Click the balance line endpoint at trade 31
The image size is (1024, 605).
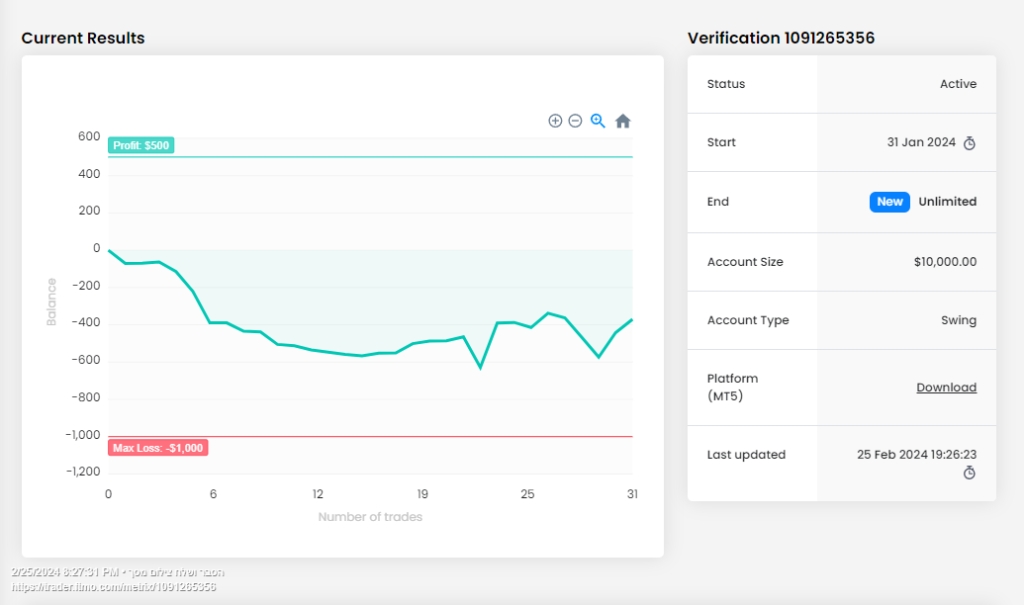click(631, 320)
